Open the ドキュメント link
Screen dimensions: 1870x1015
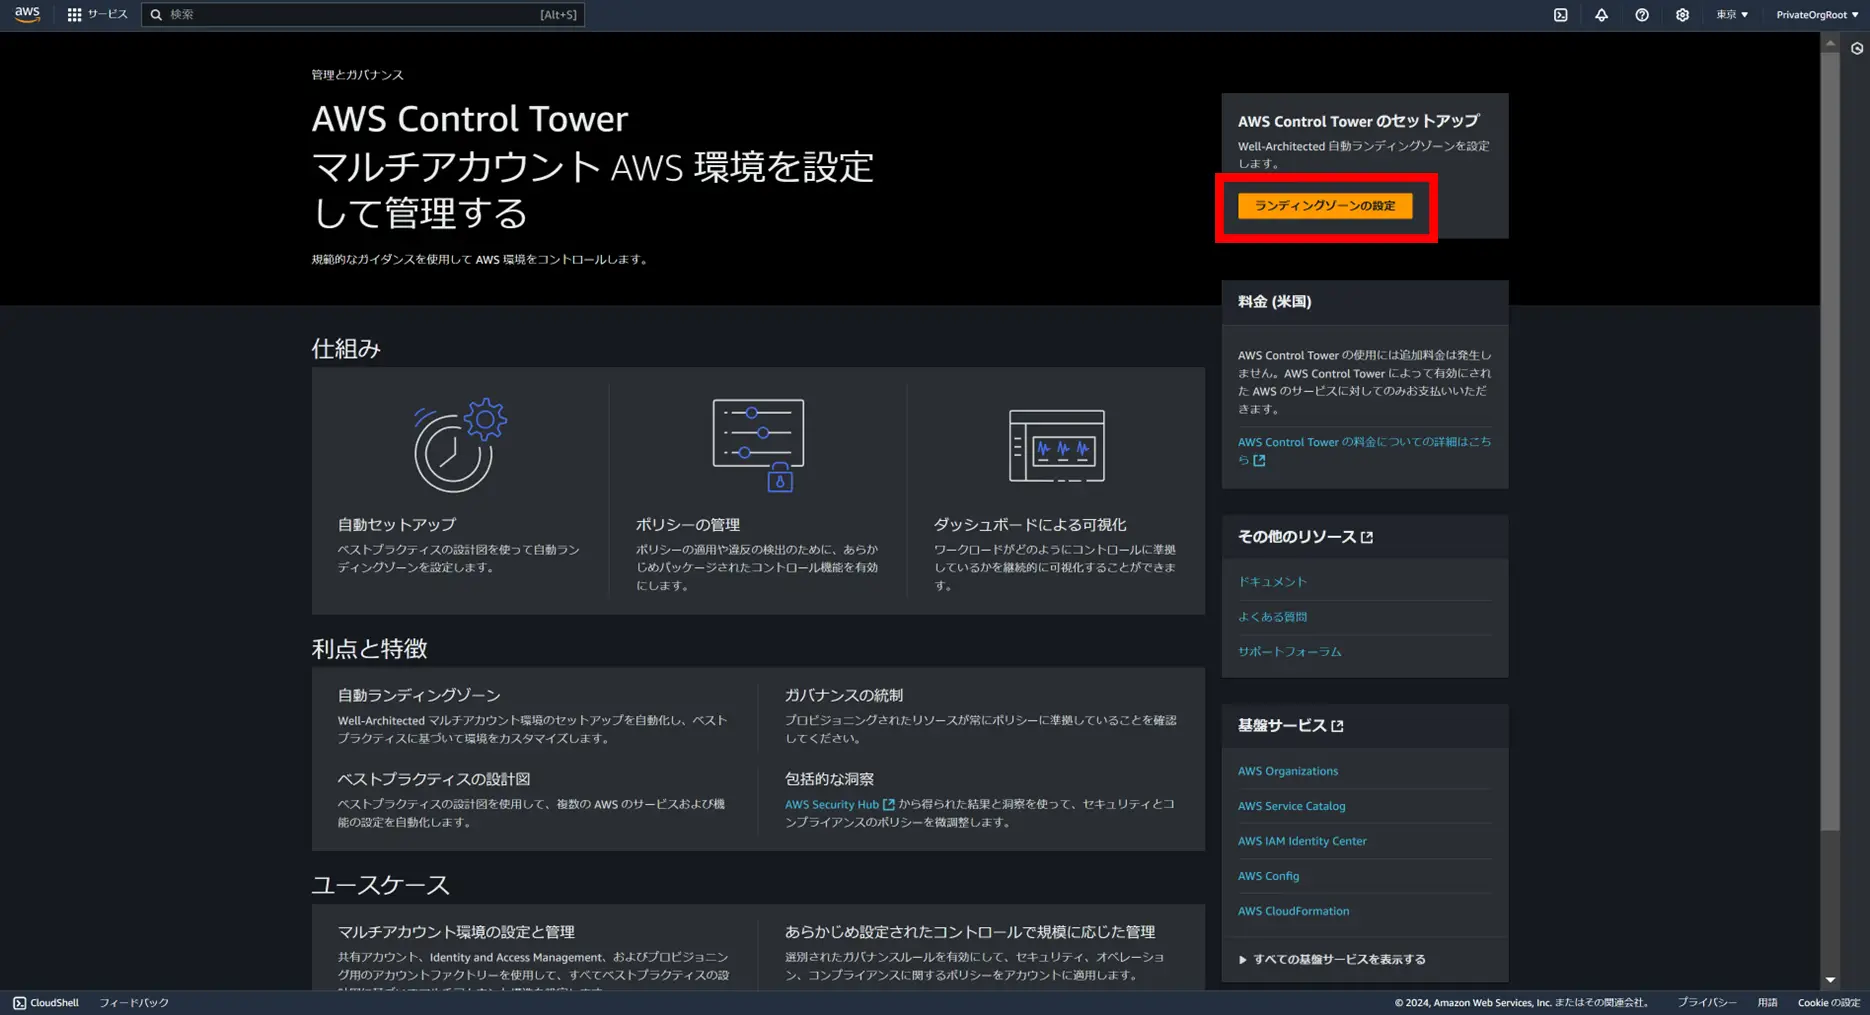(x=1272, y=582)
